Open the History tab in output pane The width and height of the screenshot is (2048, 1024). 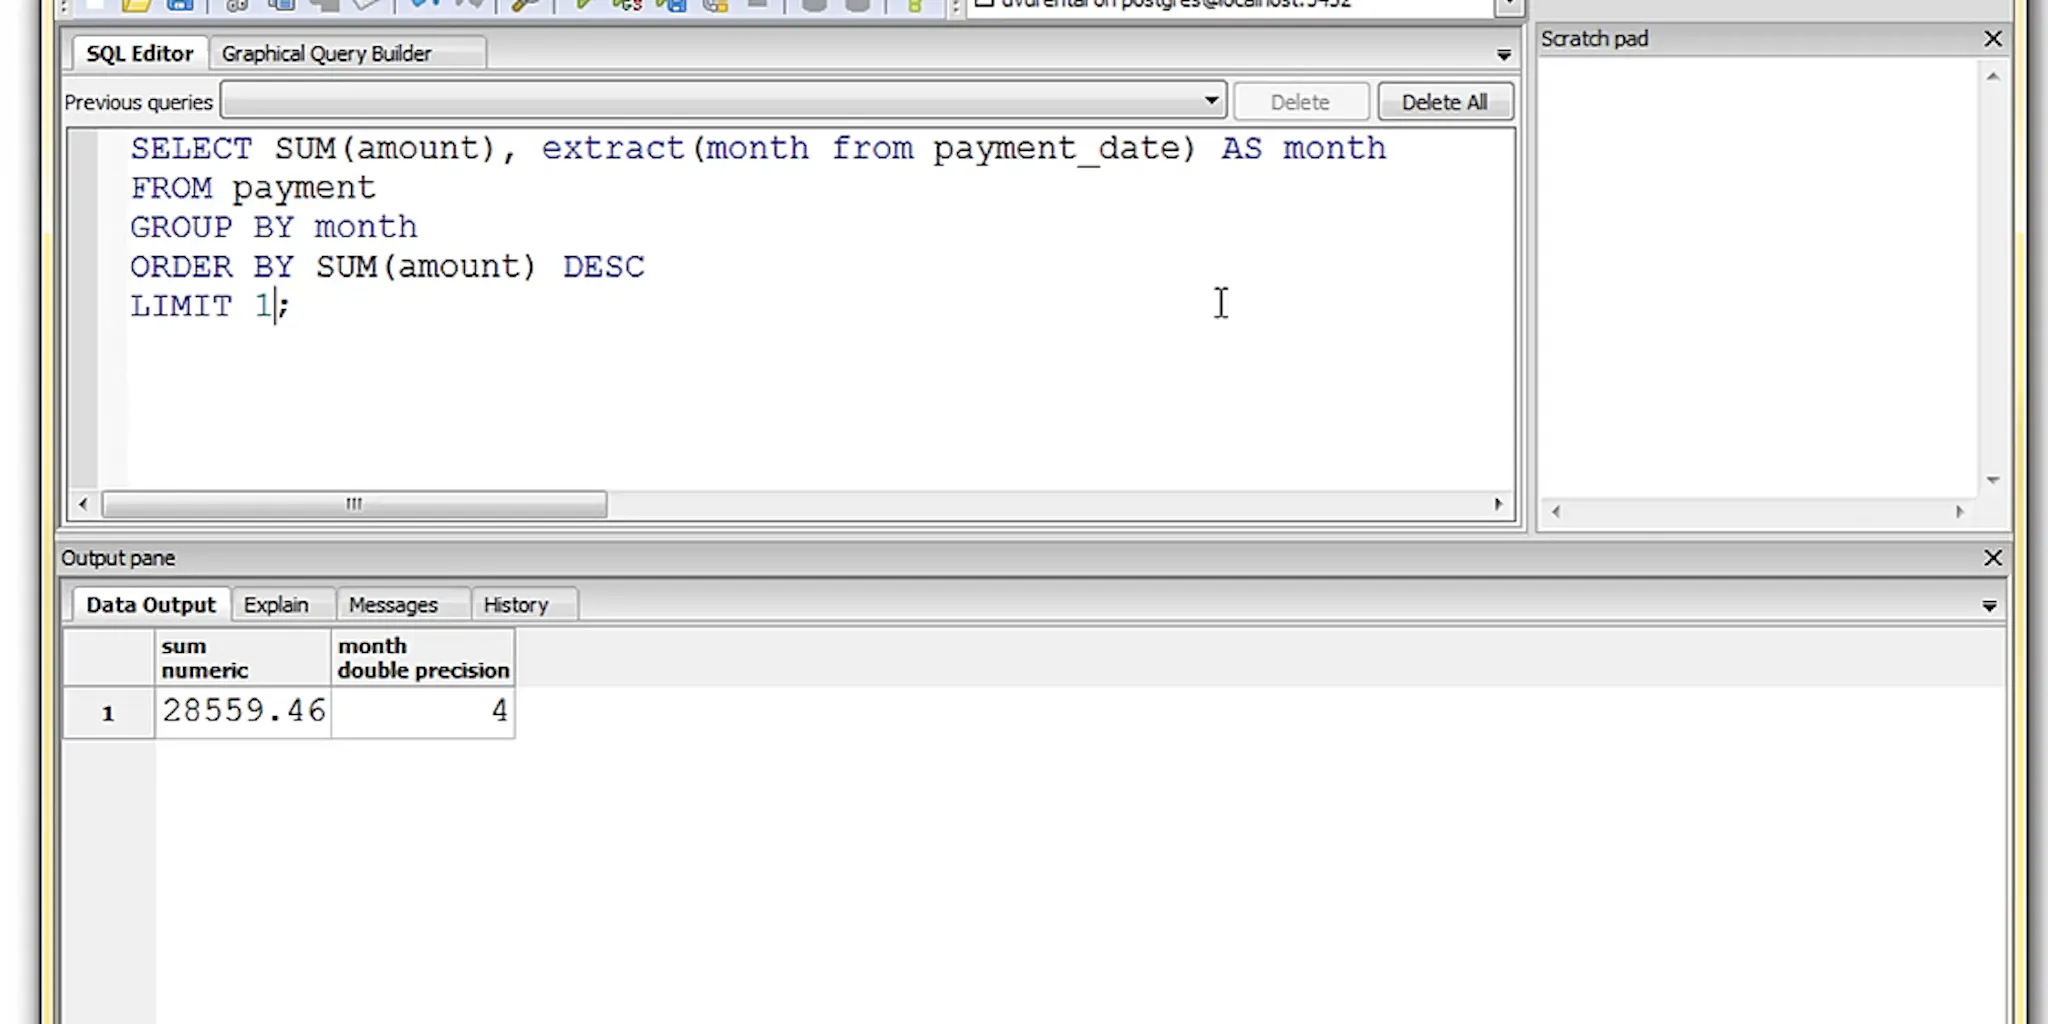tap(515, 604)
